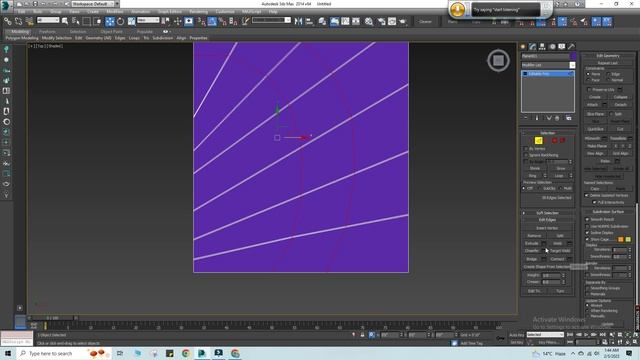Screen dimensions: 640x360
Task: Expand the Soft Selection rollout
Action: coord(547,213)
